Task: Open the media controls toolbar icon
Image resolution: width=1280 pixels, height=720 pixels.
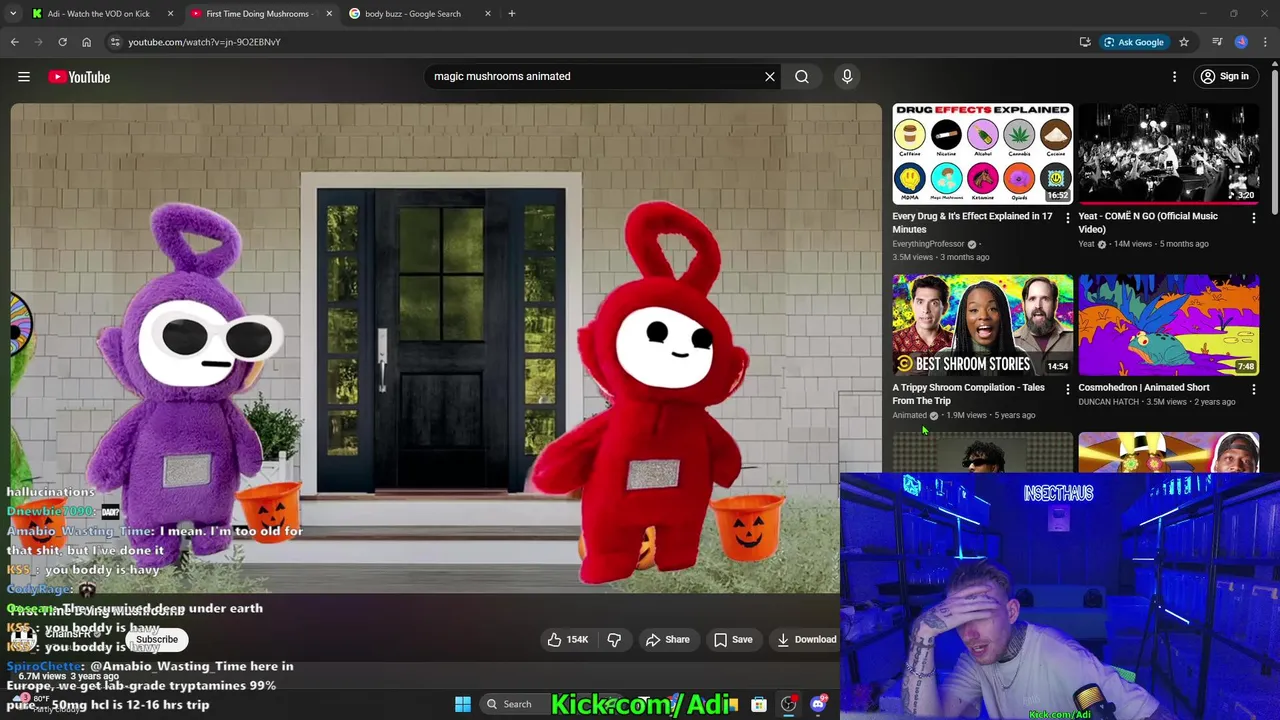Action: pos(1217,42)
